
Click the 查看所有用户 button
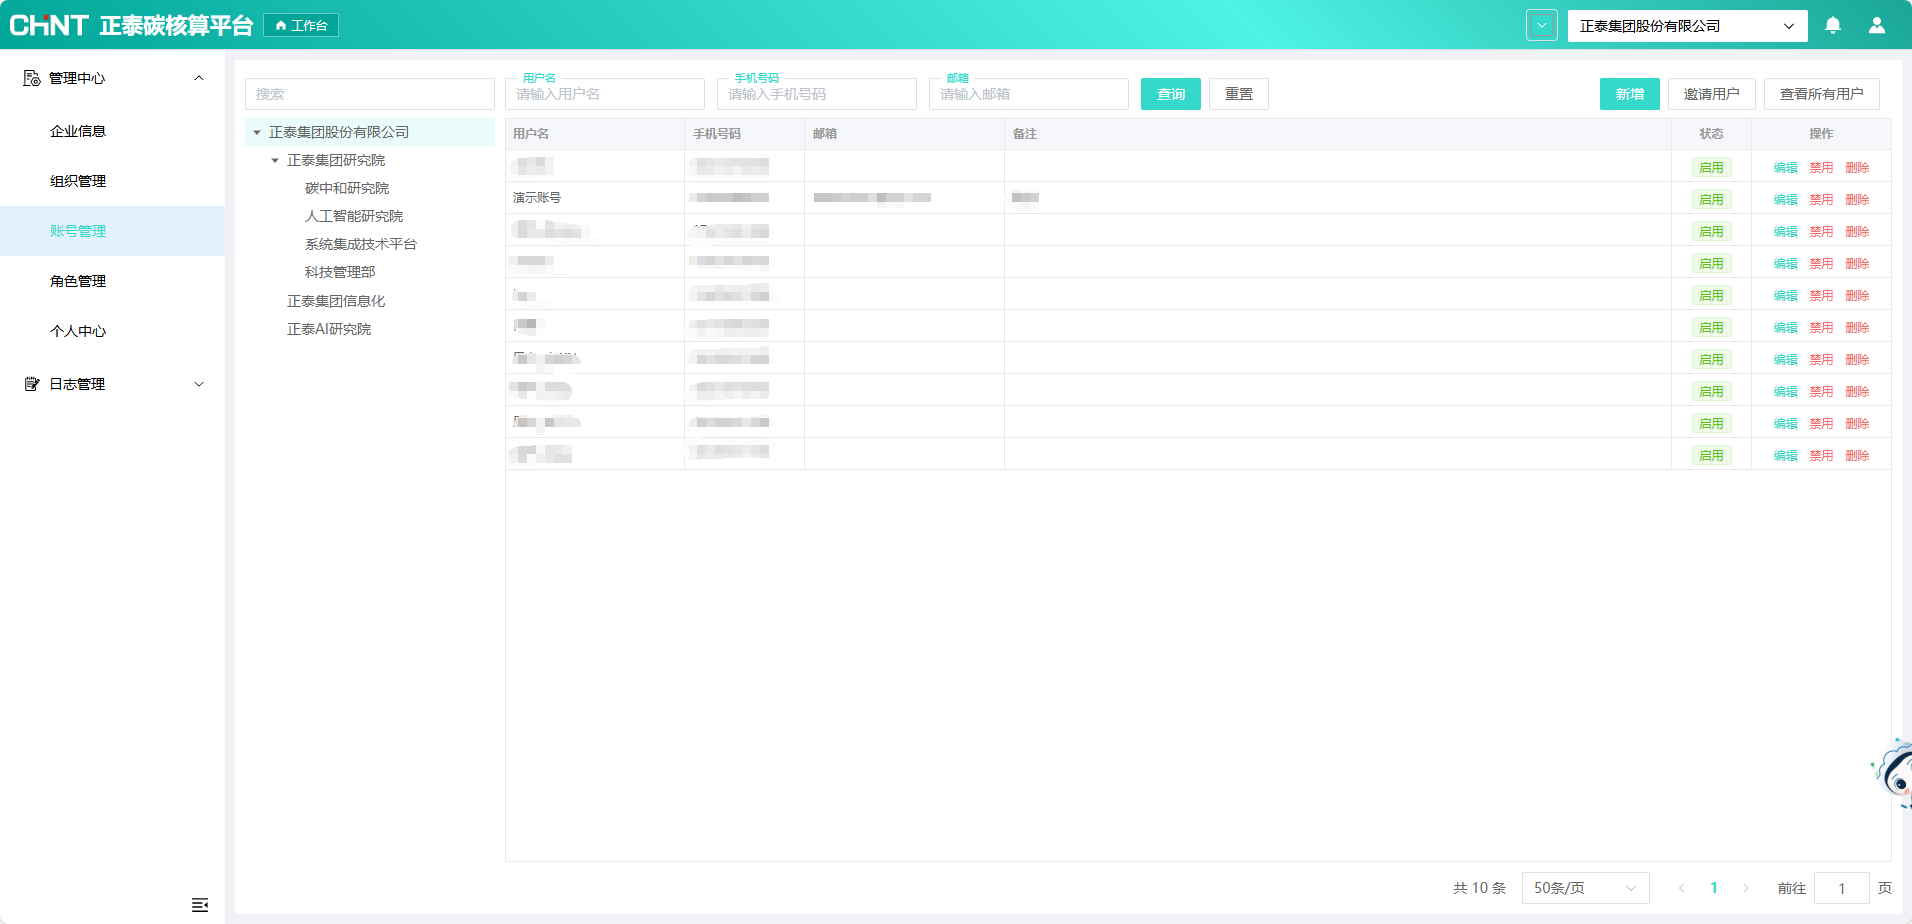point(1822,94)
